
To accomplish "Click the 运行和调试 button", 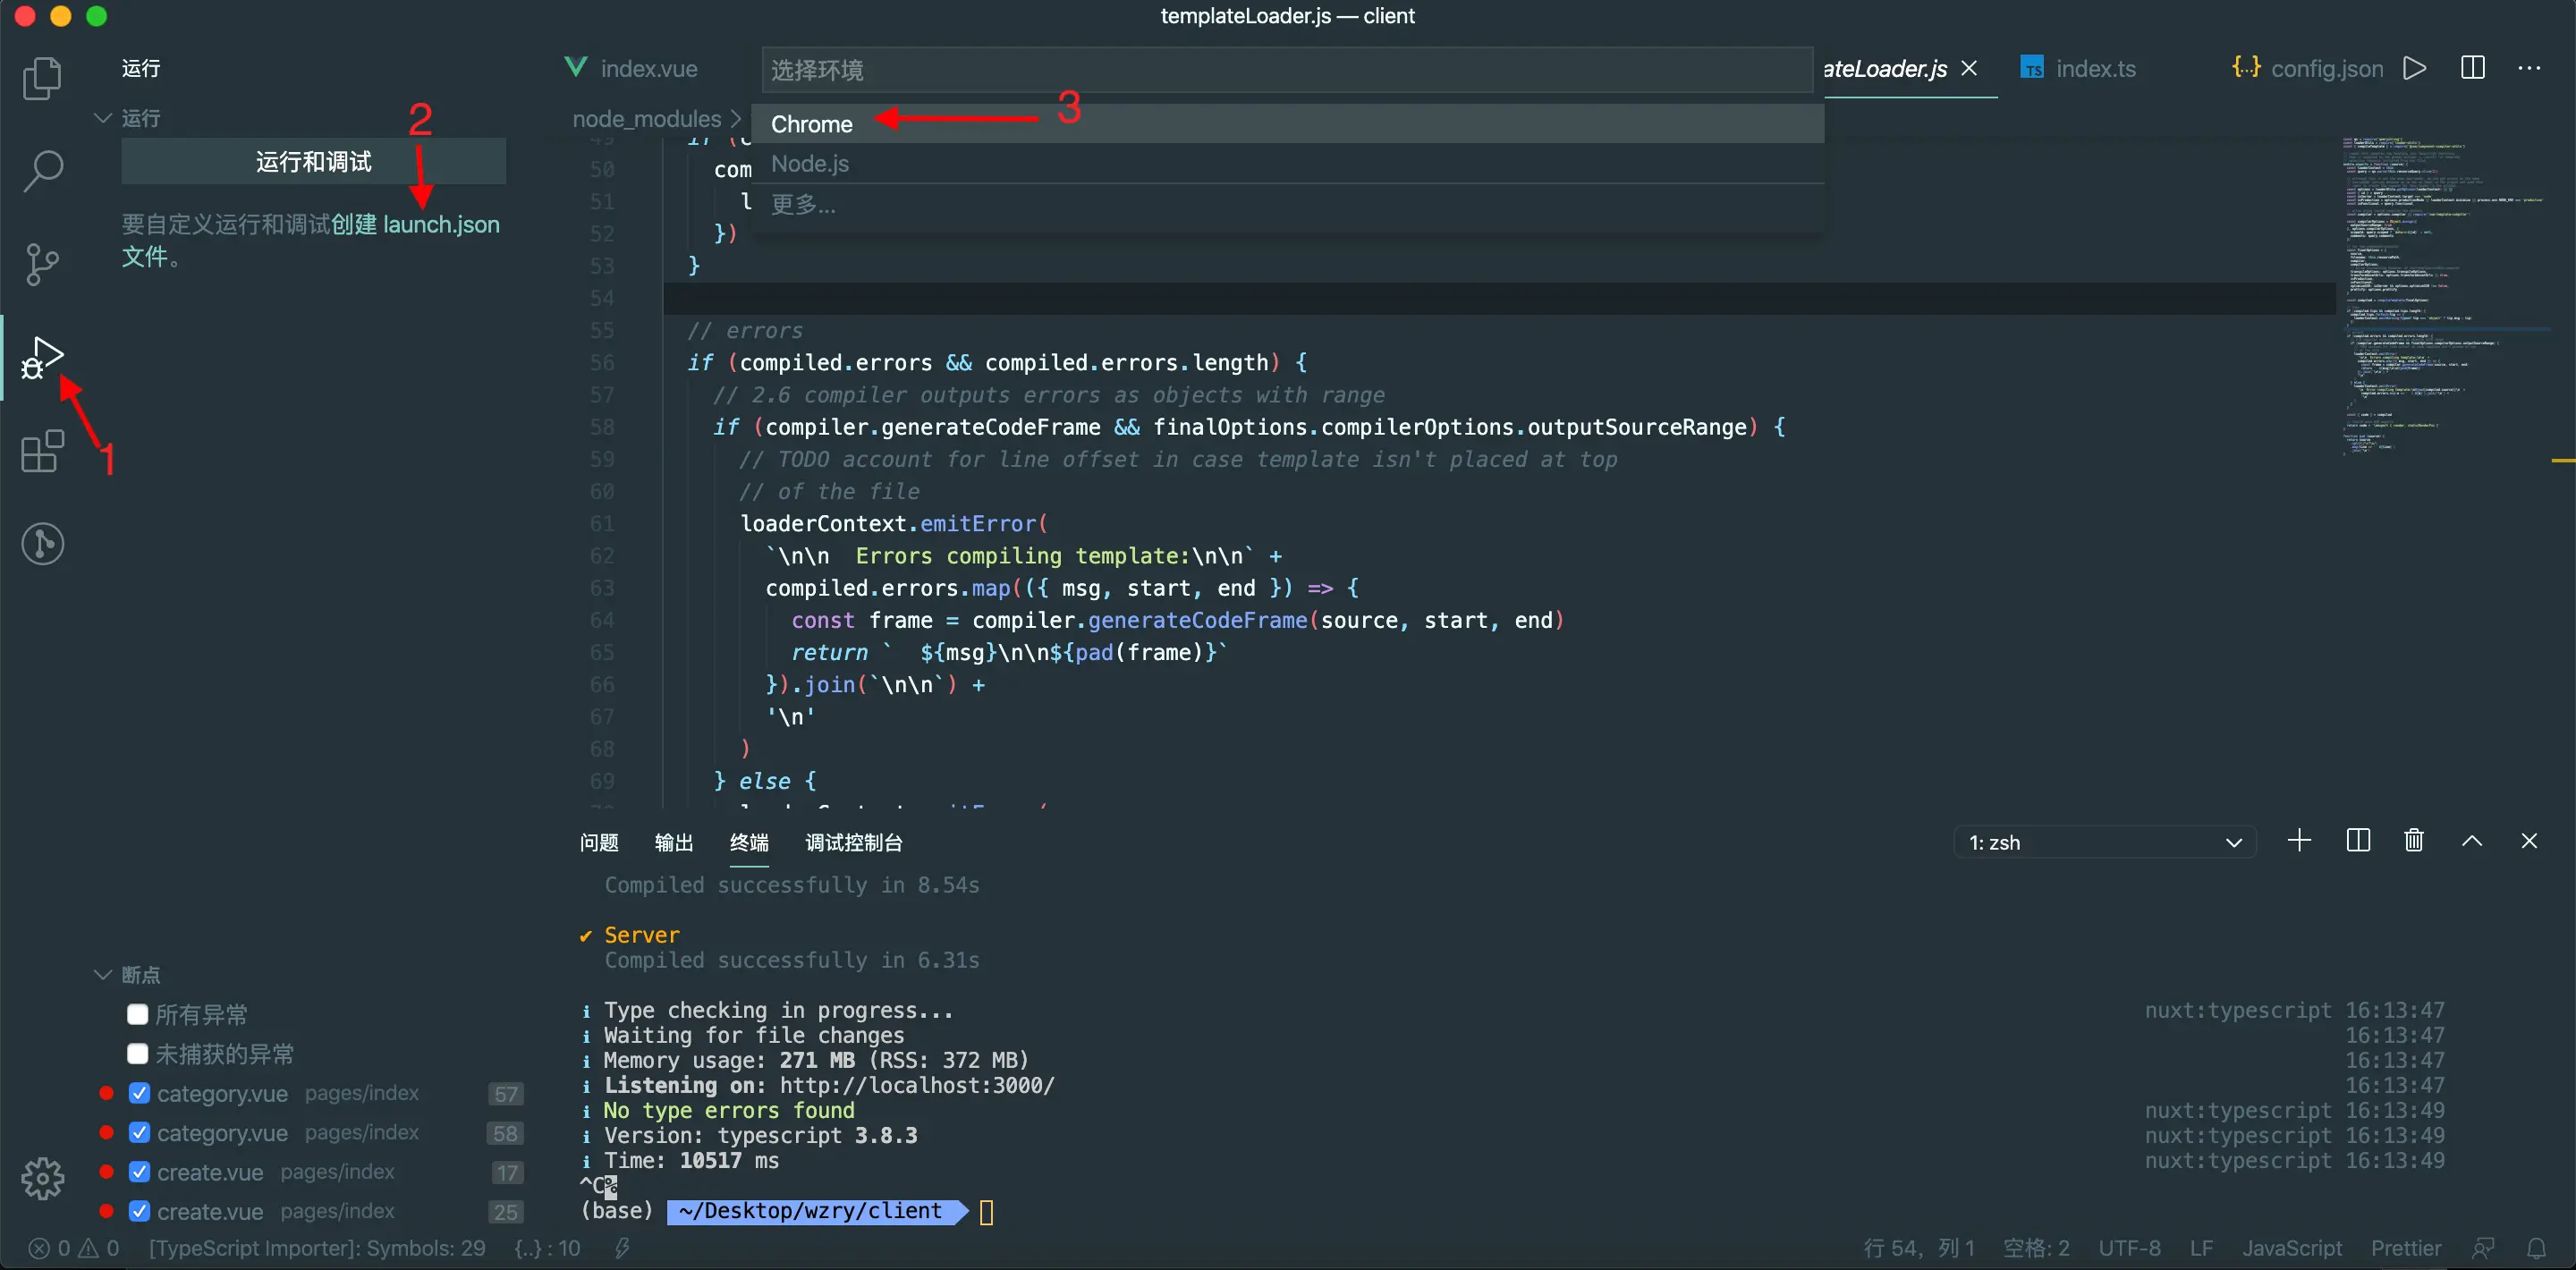I will [x=313, y=162].
